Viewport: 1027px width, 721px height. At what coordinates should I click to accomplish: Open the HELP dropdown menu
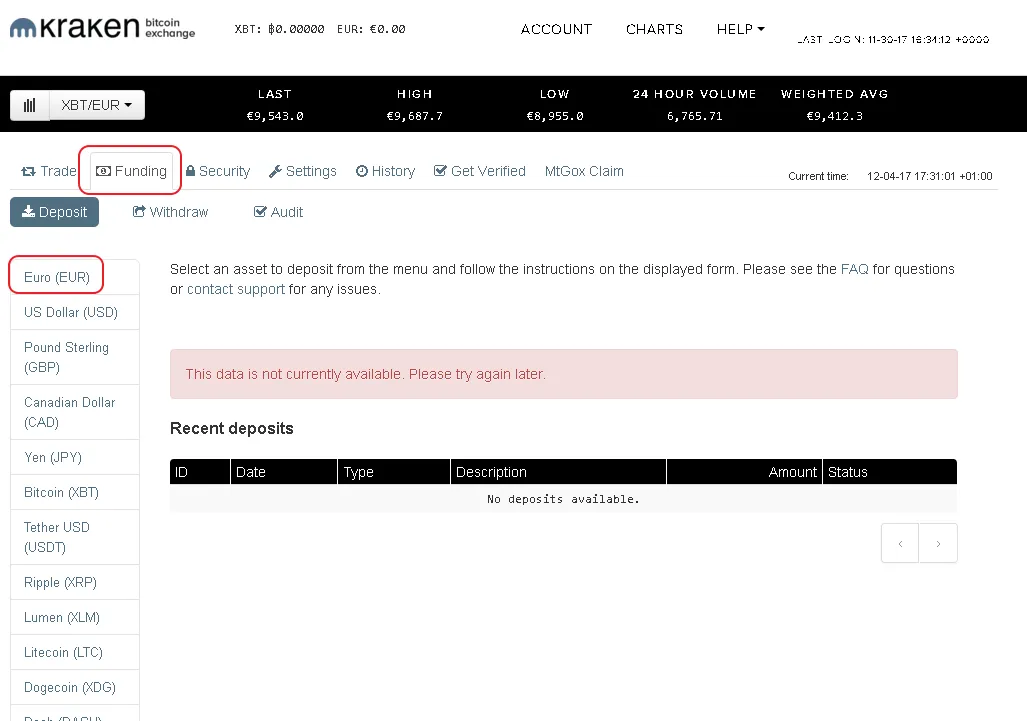pyautogui.click(x=740, y=29)
